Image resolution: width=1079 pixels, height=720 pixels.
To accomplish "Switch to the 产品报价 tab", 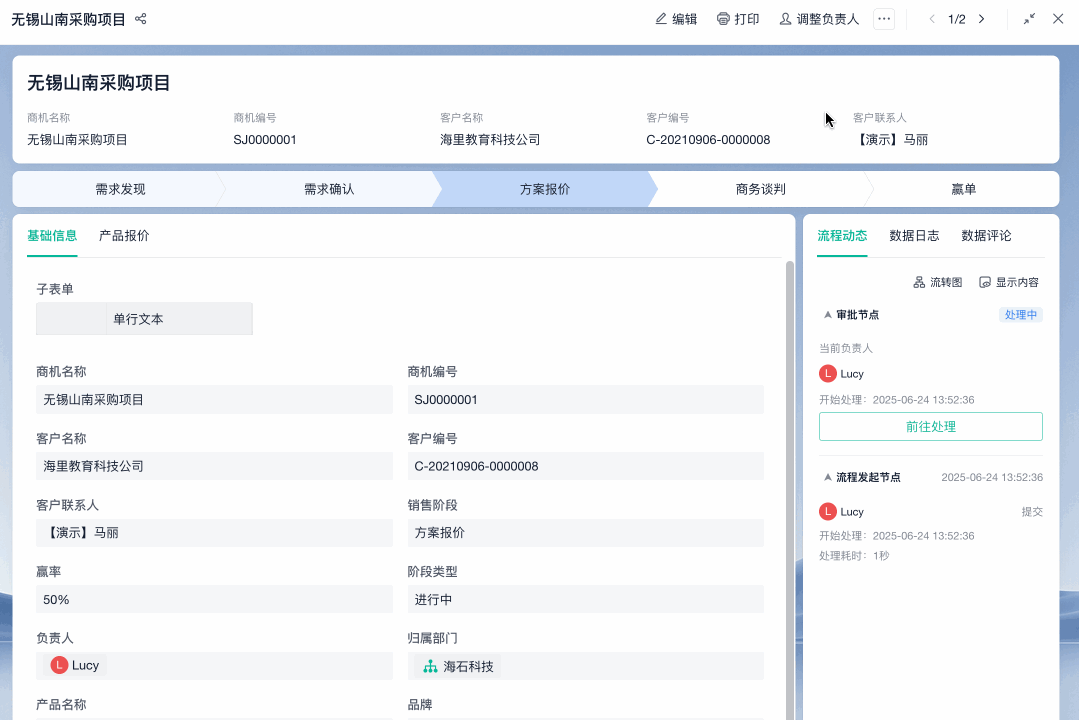I will click(x=124, y=236).
